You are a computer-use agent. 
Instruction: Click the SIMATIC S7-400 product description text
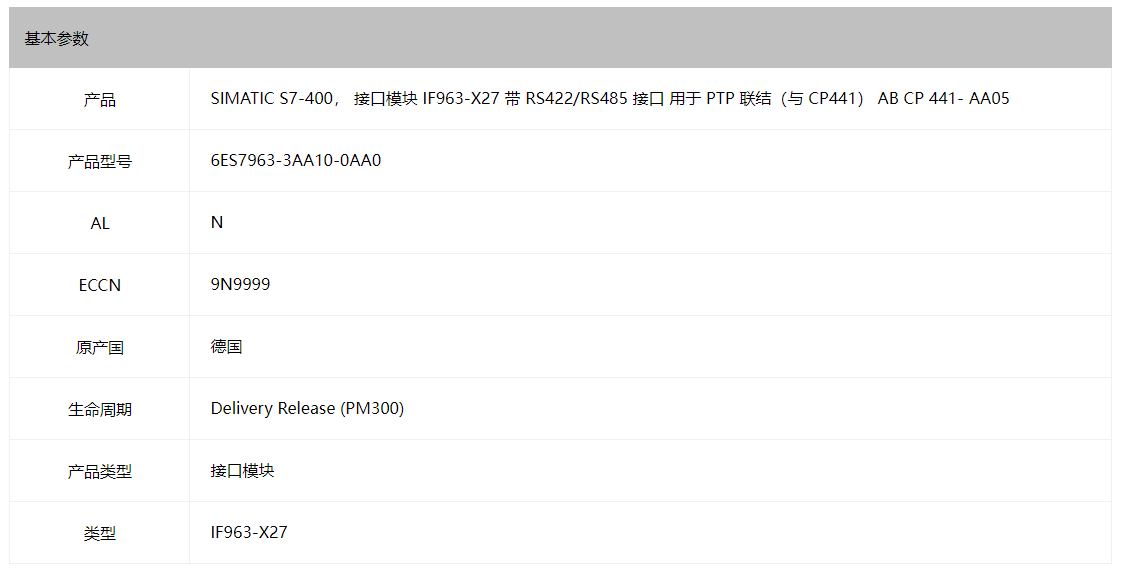[x=610, y=99]
